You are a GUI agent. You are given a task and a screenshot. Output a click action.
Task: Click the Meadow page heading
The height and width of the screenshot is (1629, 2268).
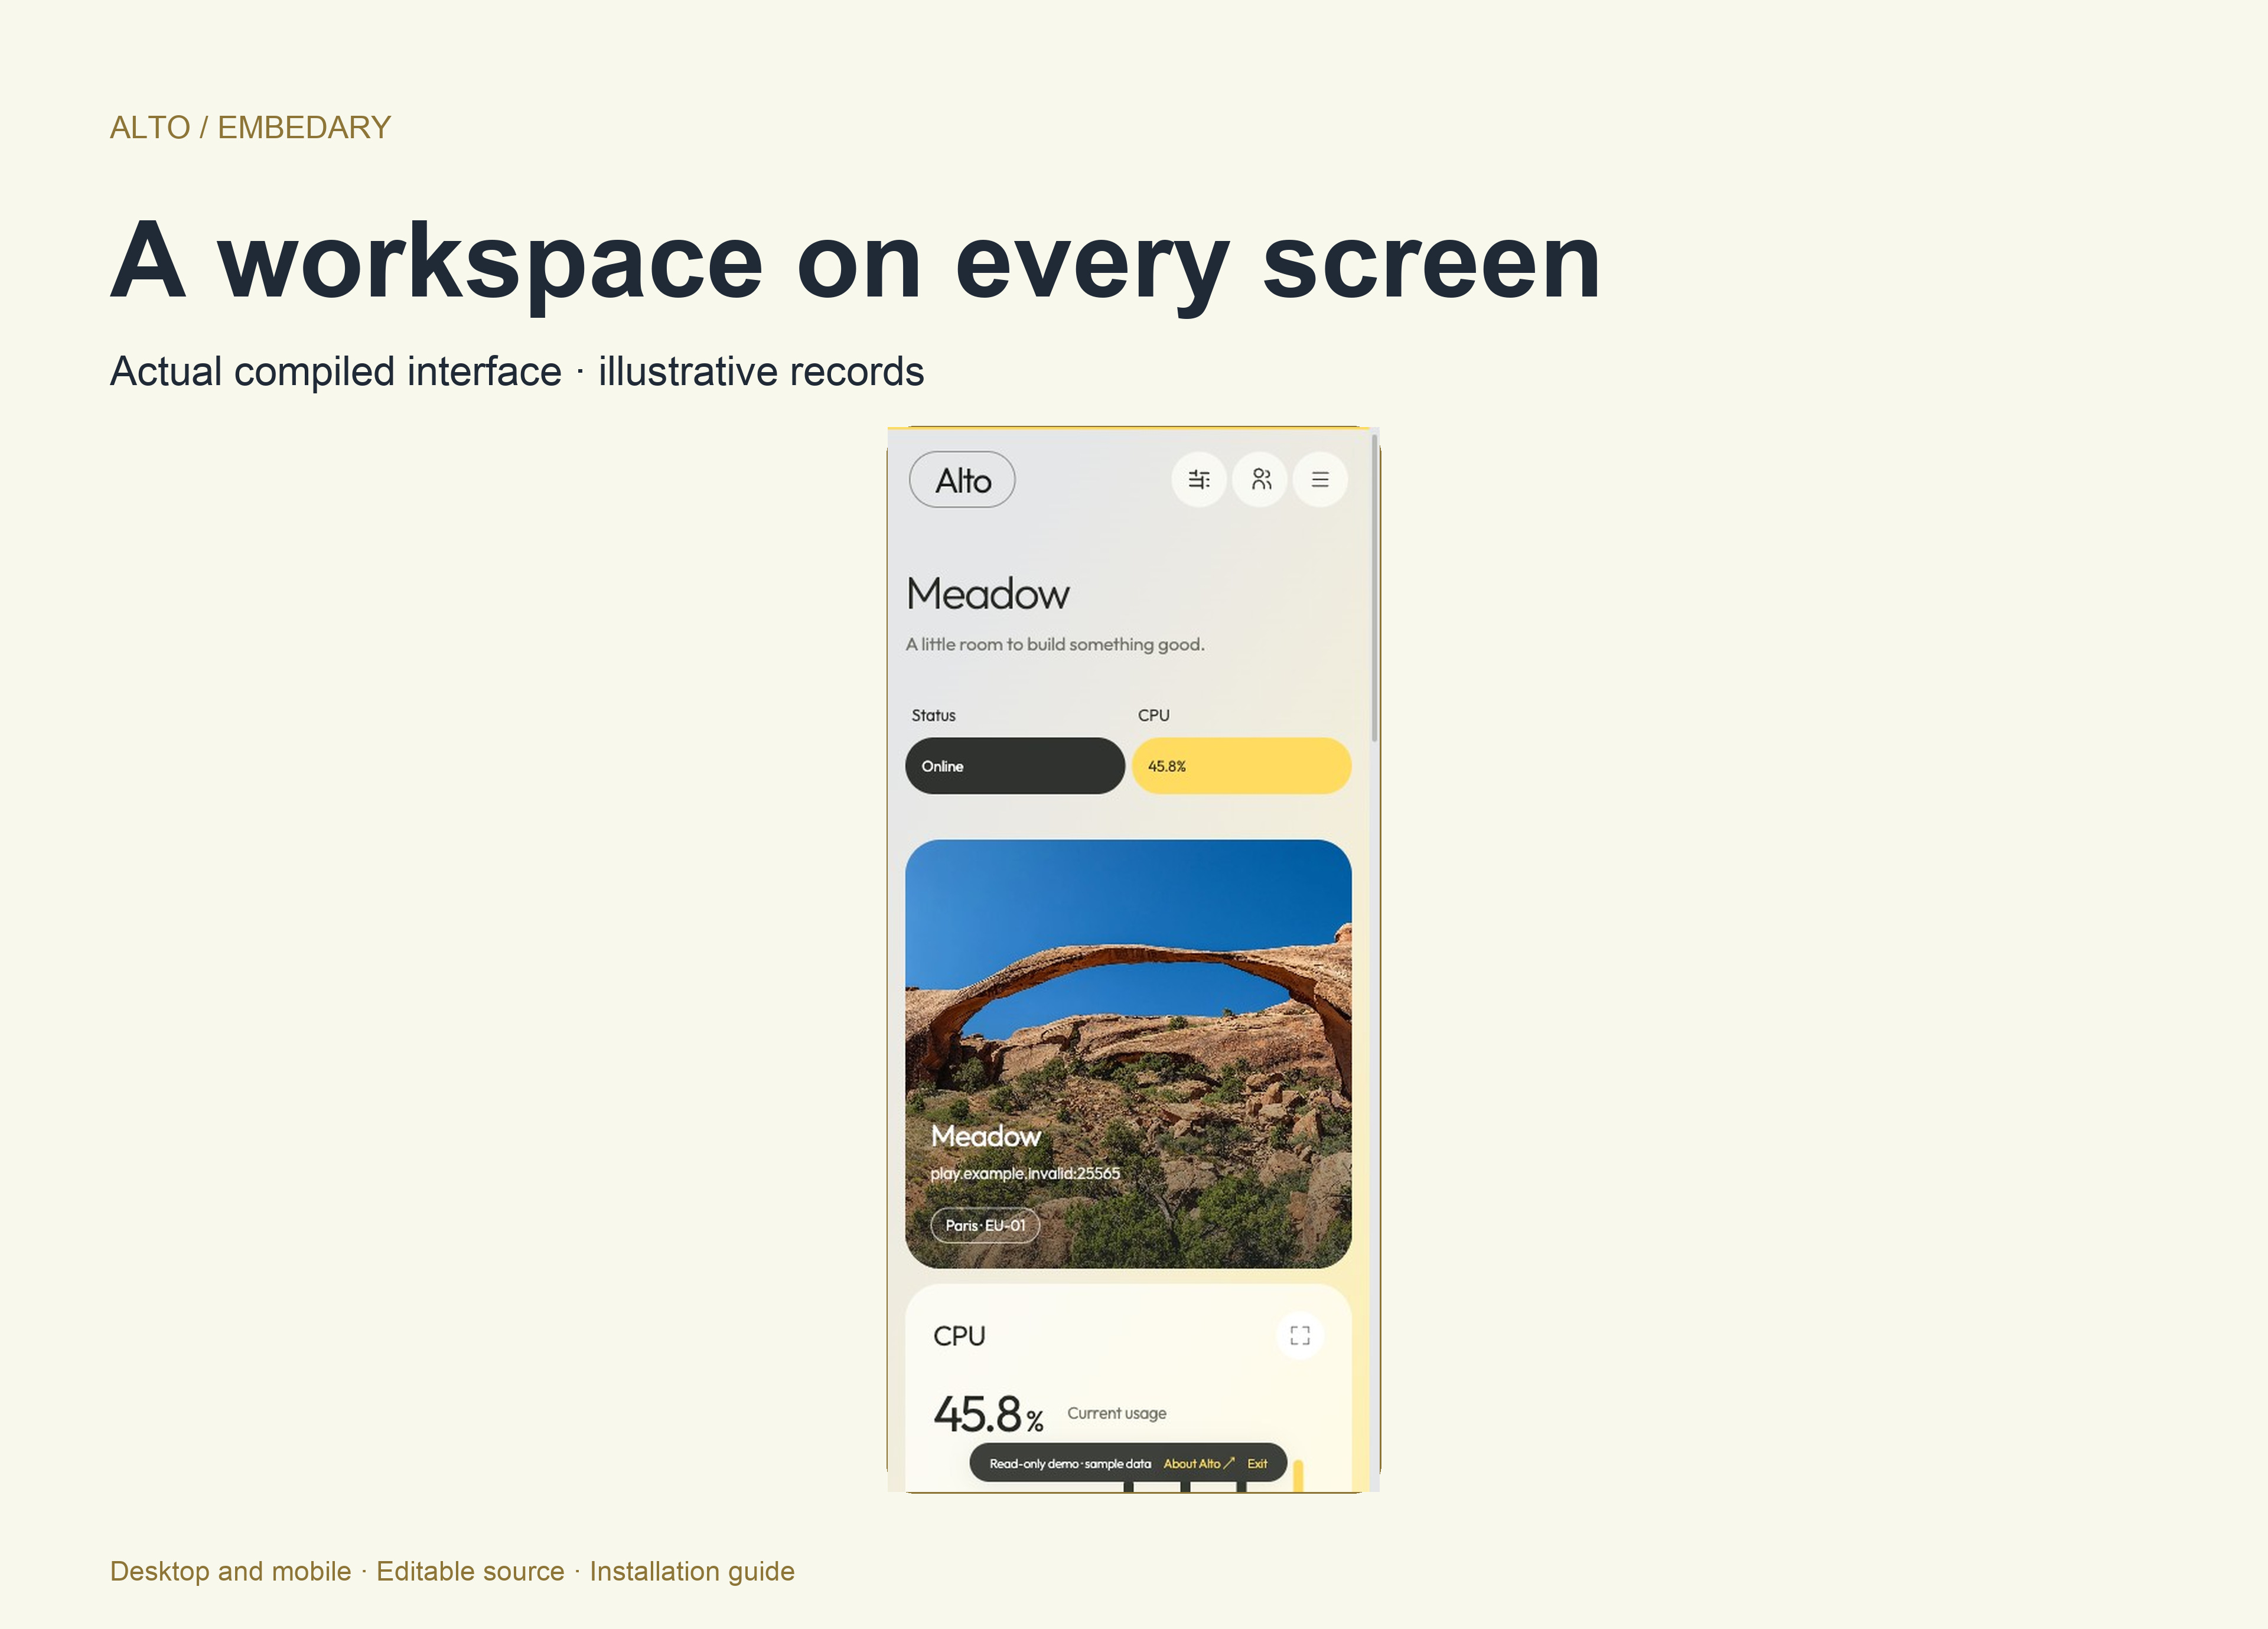(x=988, y=594)
